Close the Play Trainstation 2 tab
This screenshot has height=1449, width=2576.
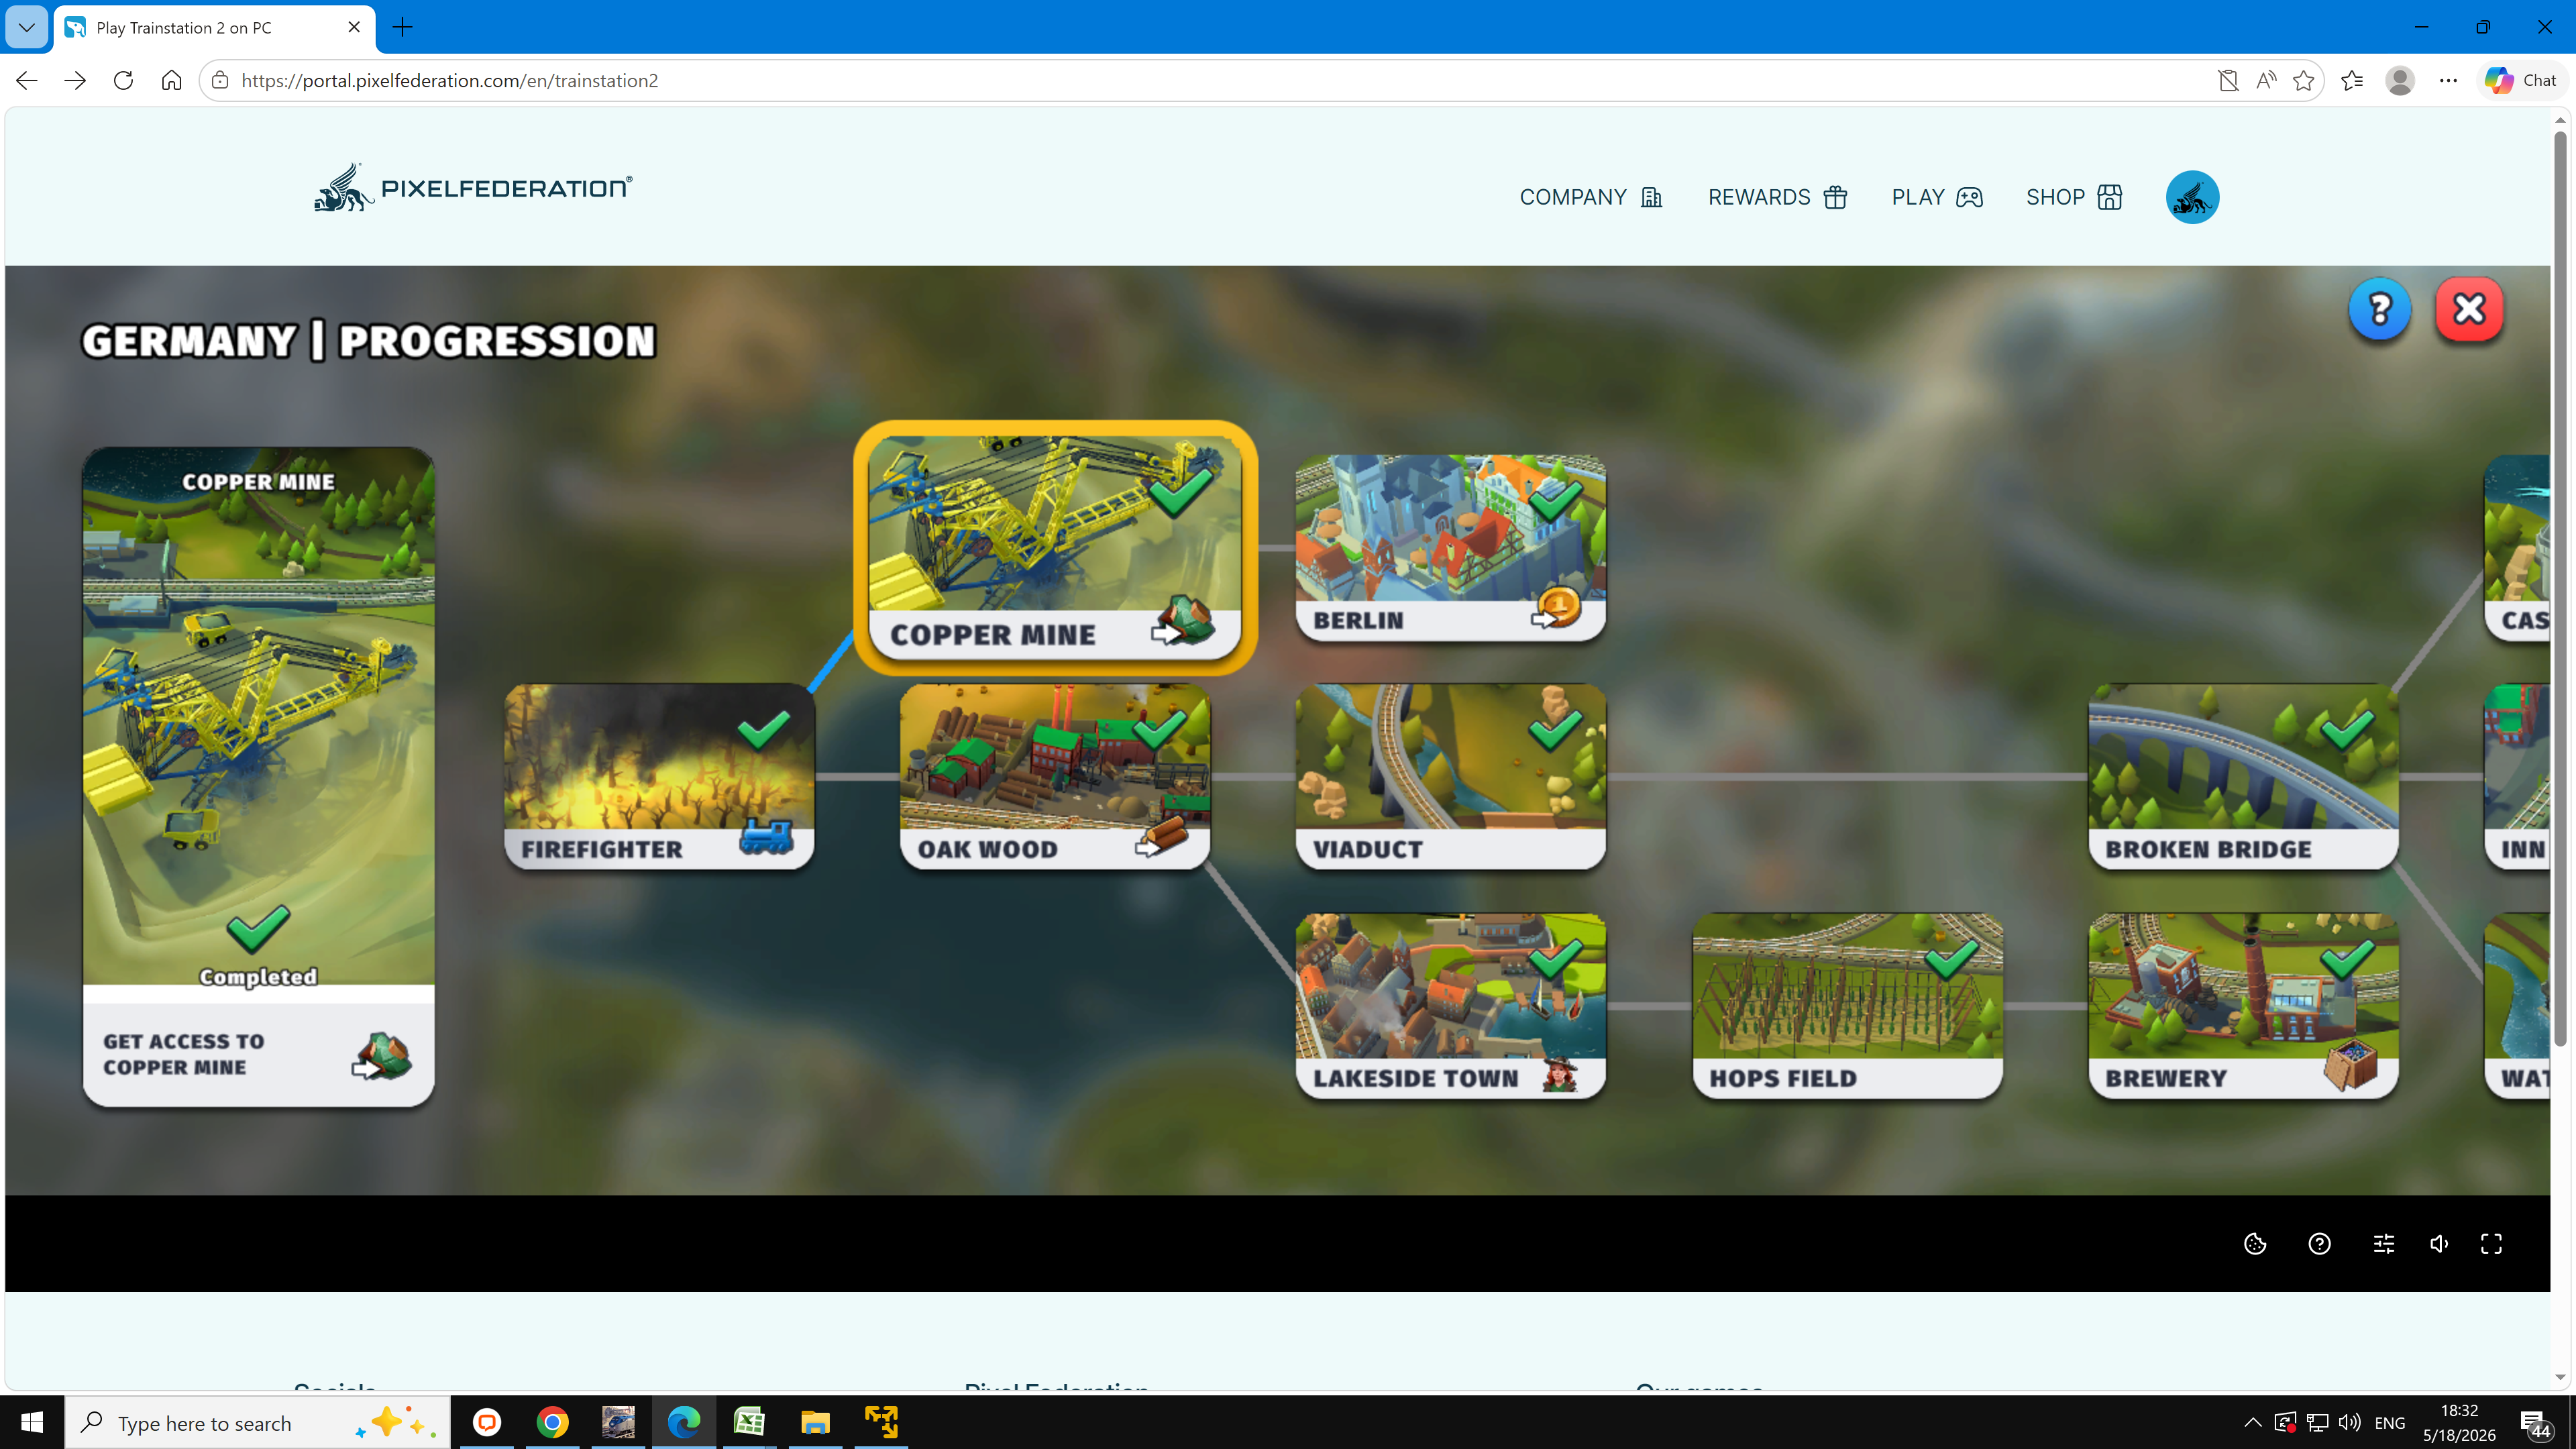(354, 27)
